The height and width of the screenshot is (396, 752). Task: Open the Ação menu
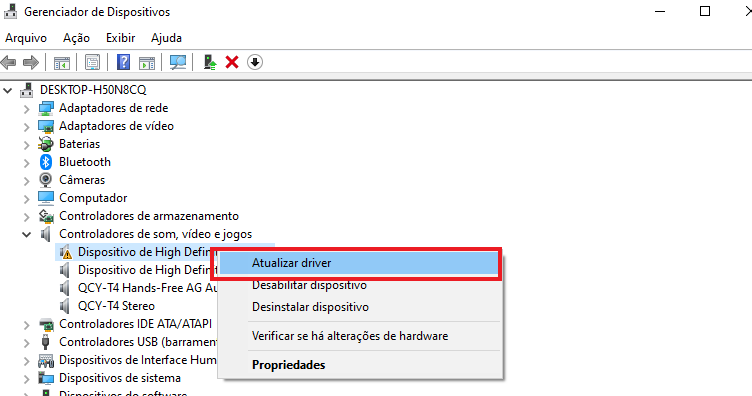coord(76,38)
